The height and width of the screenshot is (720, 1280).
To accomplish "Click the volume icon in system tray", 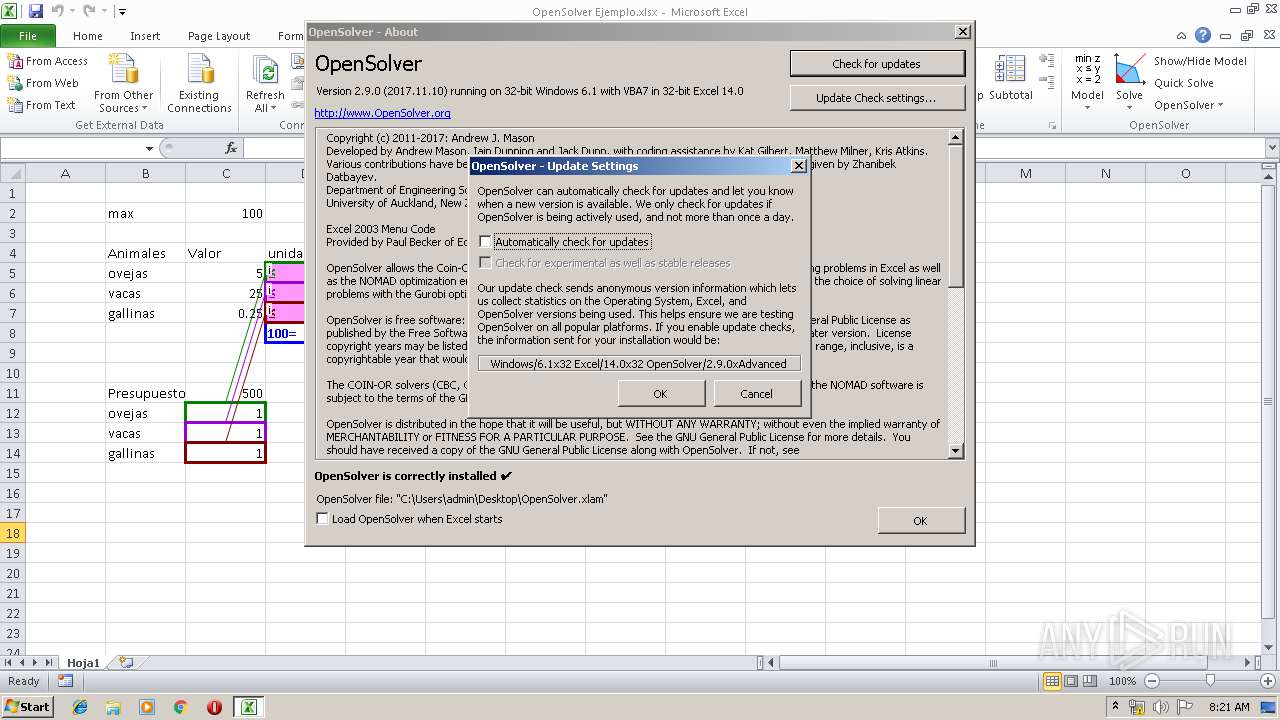I will [1162, 707].
